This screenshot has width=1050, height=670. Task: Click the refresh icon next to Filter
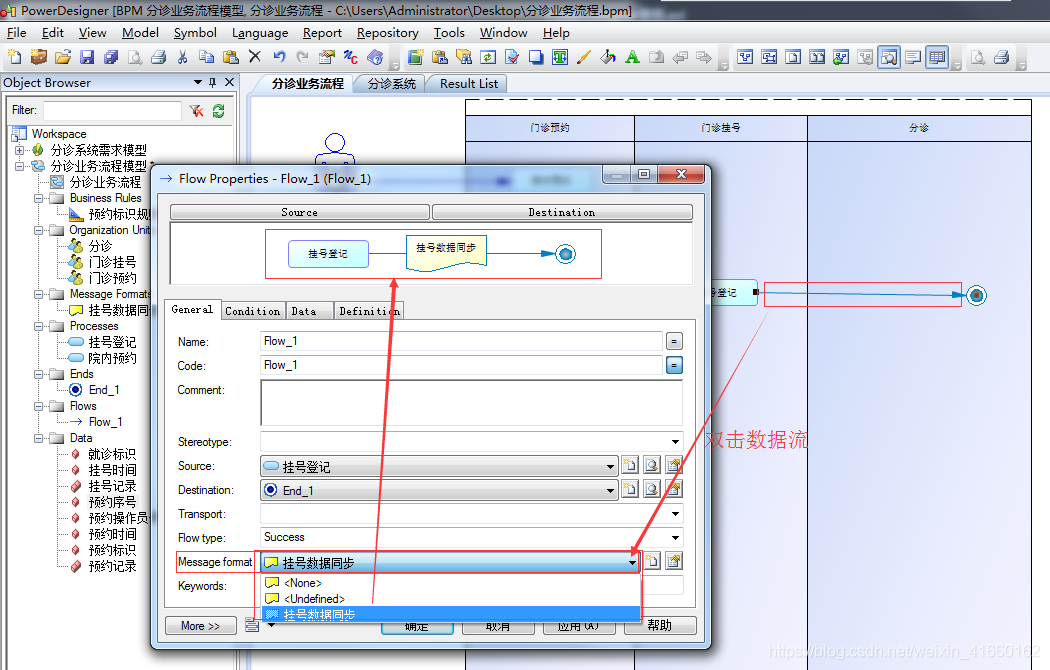(x=218, y=111)
